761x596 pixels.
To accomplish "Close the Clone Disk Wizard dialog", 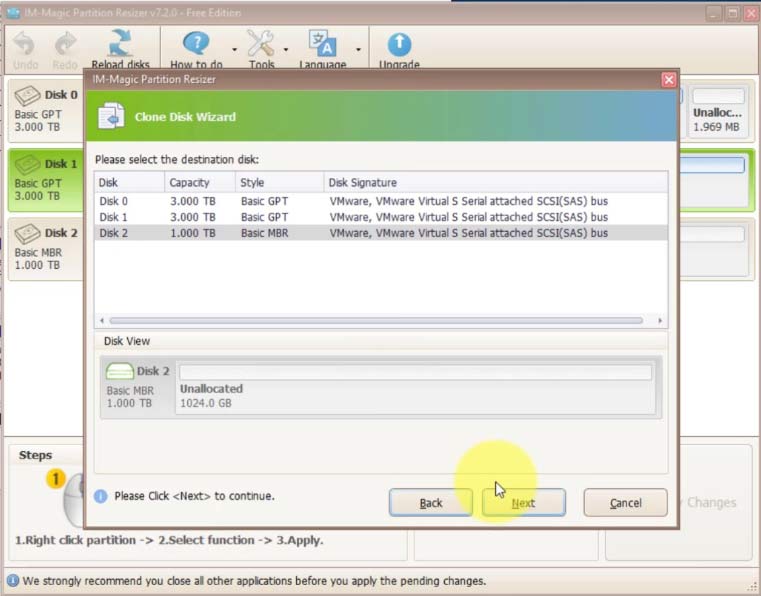I will pyautogui.click(x=668, y=80).
